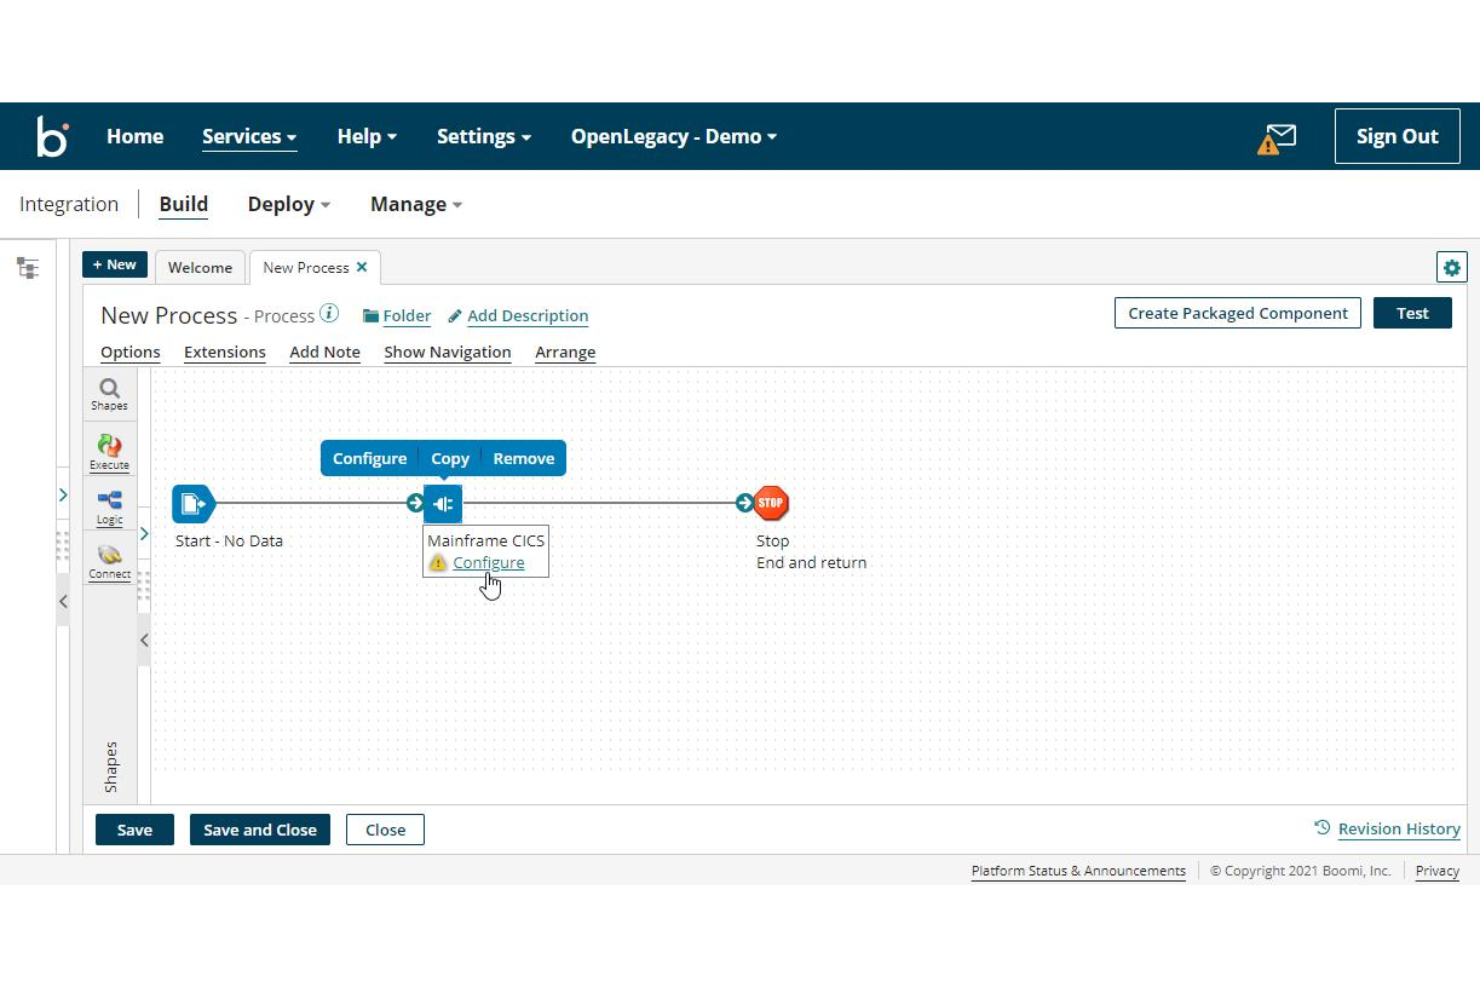Open the Folder link
This screenshot has height=987, width=1480.
click(407, 316)
